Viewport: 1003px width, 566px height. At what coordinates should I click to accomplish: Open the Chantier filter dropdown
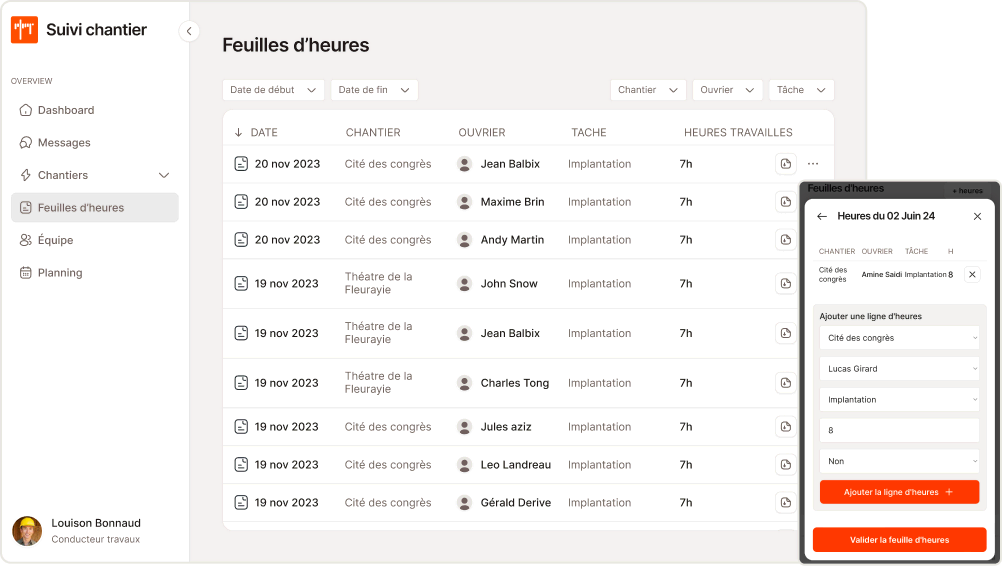point(648,90)
